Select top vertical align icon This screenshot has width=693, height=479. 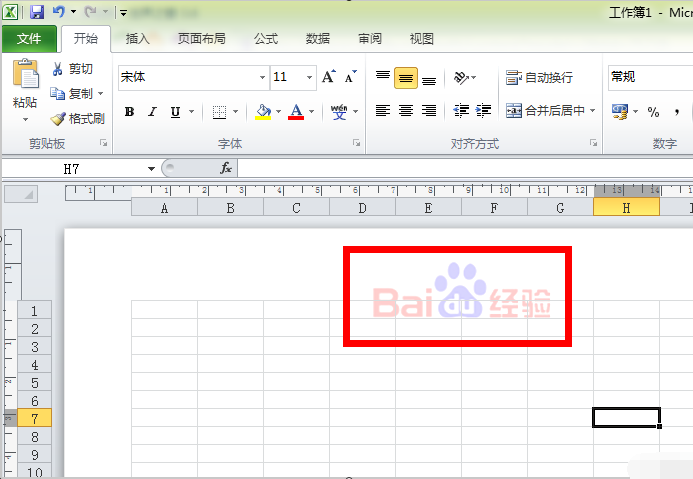point(383,77)
